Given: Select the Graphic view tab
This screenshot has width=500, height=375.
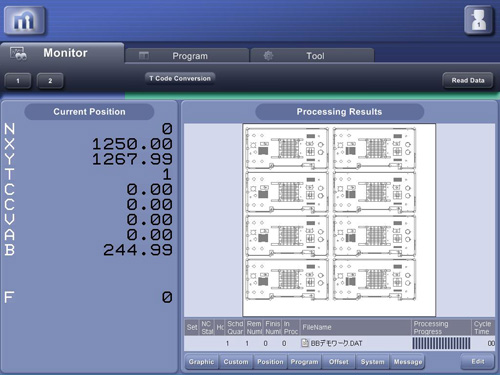Looking at the screenshot, I should click(201, 362).
